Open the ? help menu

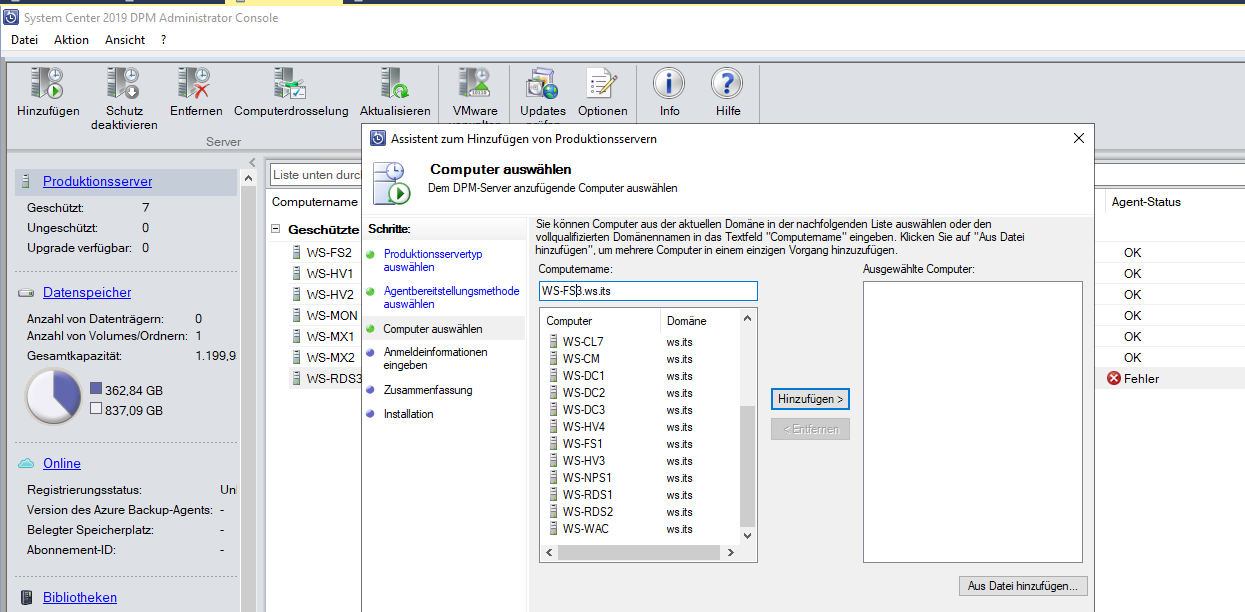click(163, 40)
